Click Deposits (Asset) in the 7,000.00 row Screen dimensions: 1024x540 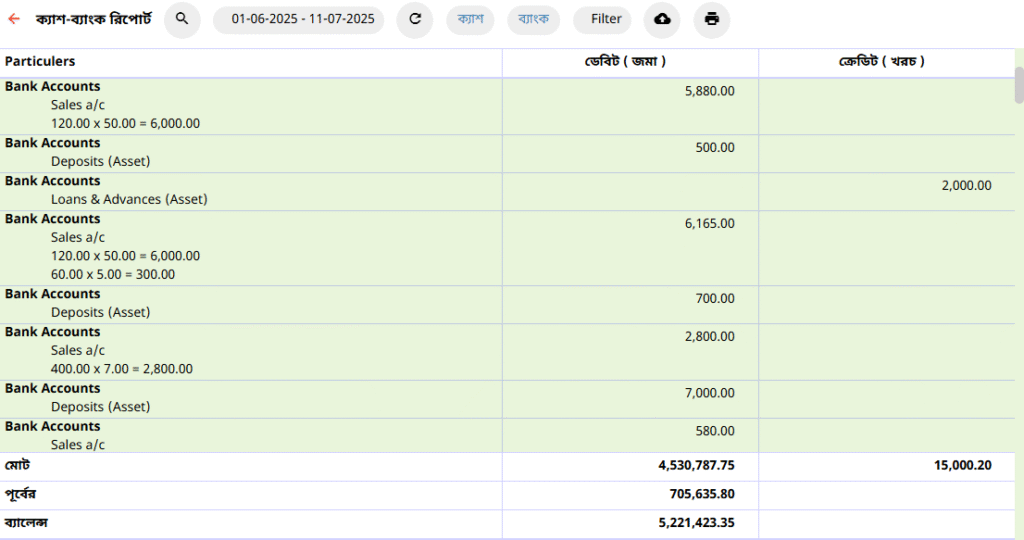(x=101, y=407)
